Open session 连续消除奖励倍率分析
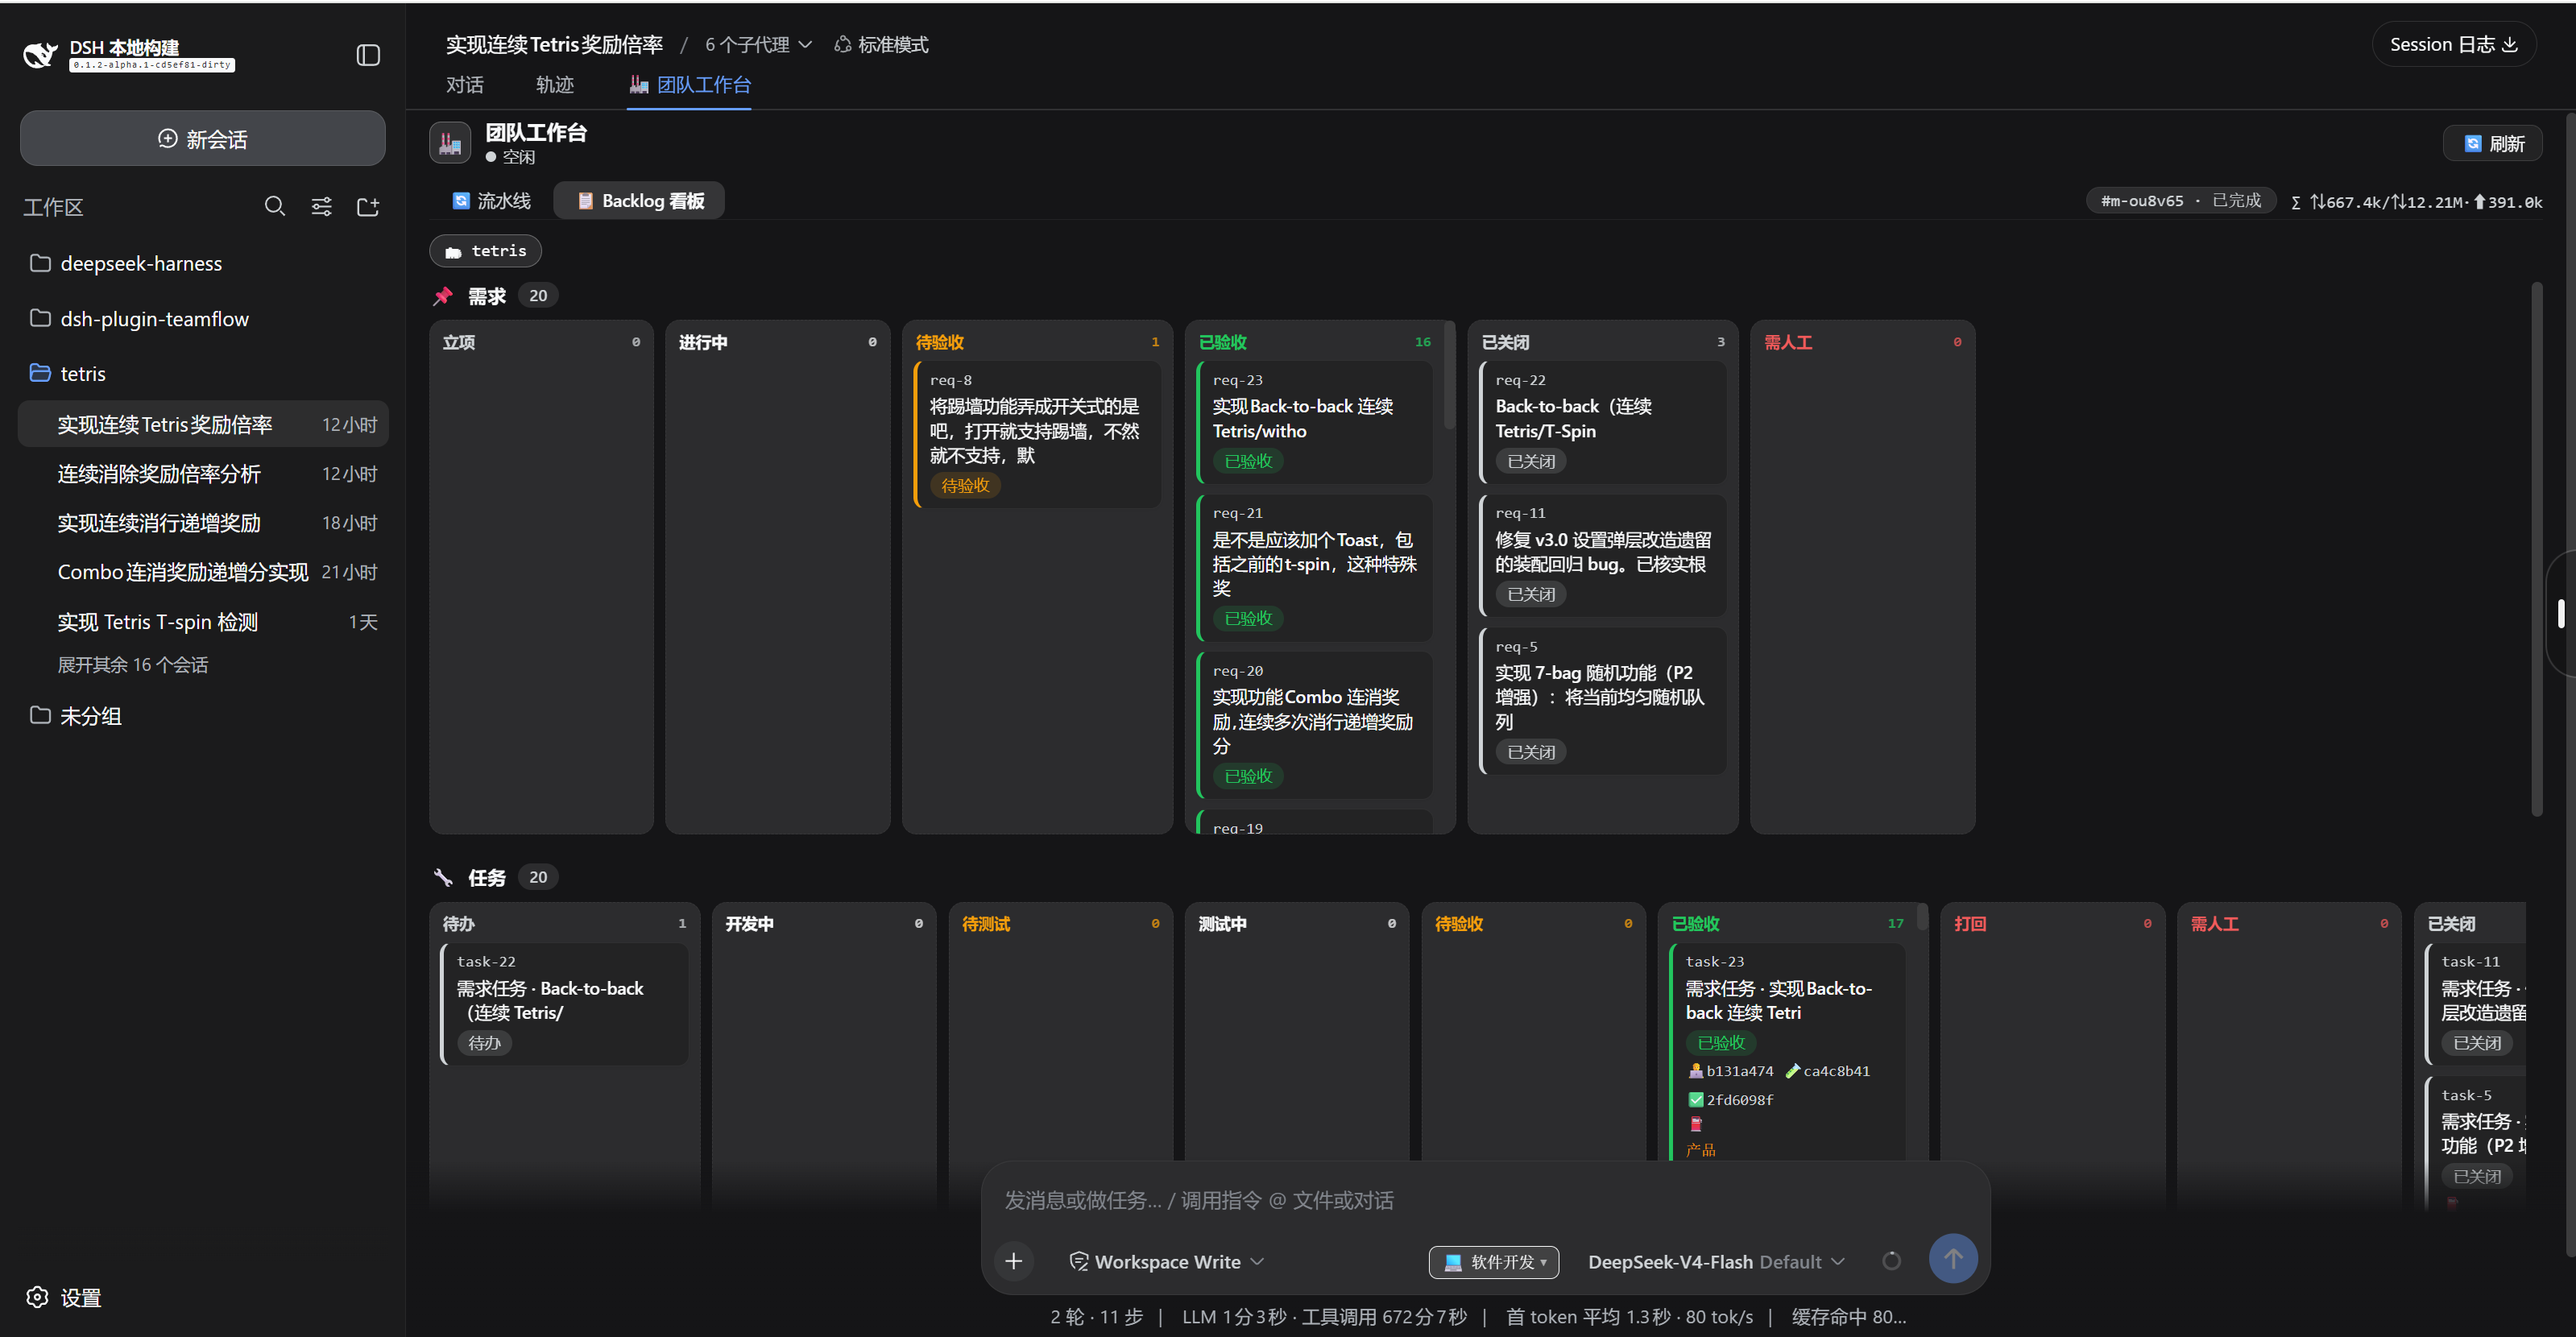Screen dimensions: 2576x1337 point(203,474)
